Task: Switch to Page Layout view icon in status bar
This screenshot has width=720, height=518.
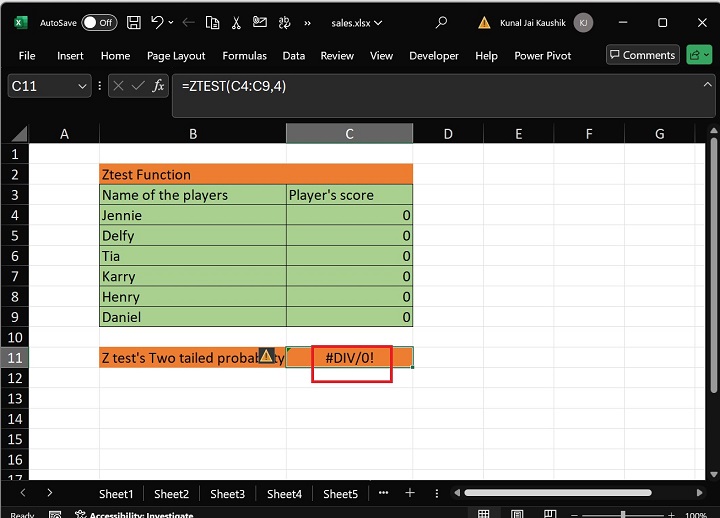Action: (x=517, y=513)
